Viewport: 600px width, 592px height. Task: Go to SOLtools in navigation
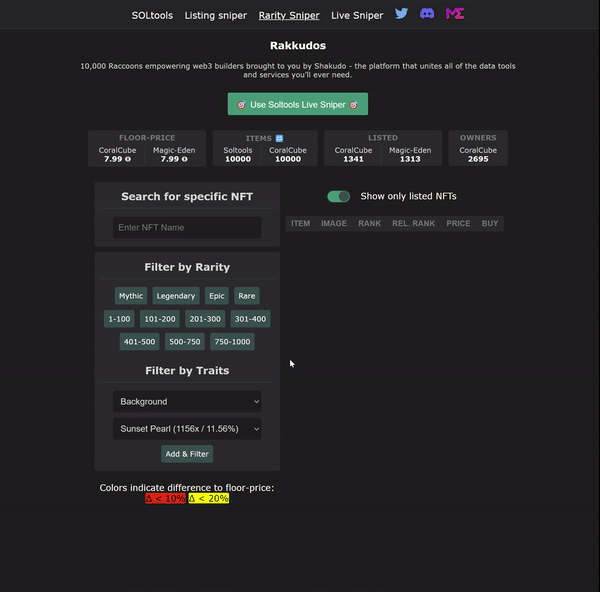(x=152, y=15)
